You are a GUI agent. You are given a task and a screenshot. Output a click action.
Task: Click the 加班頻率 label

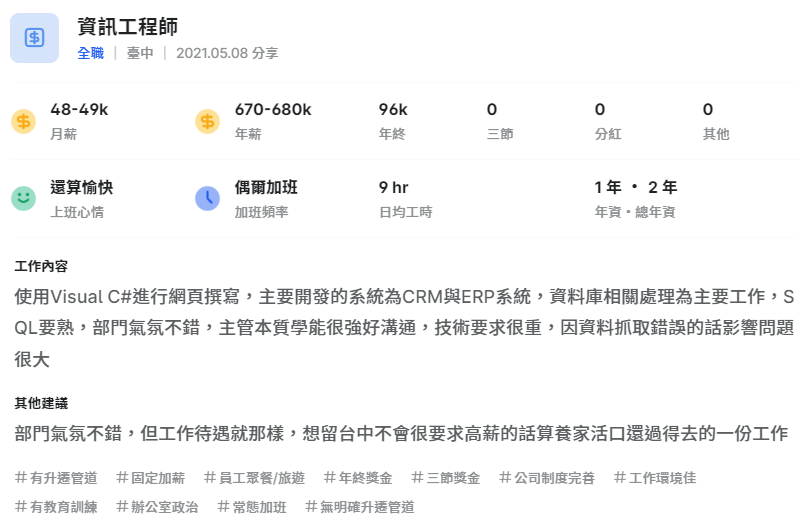click(261, 212)
